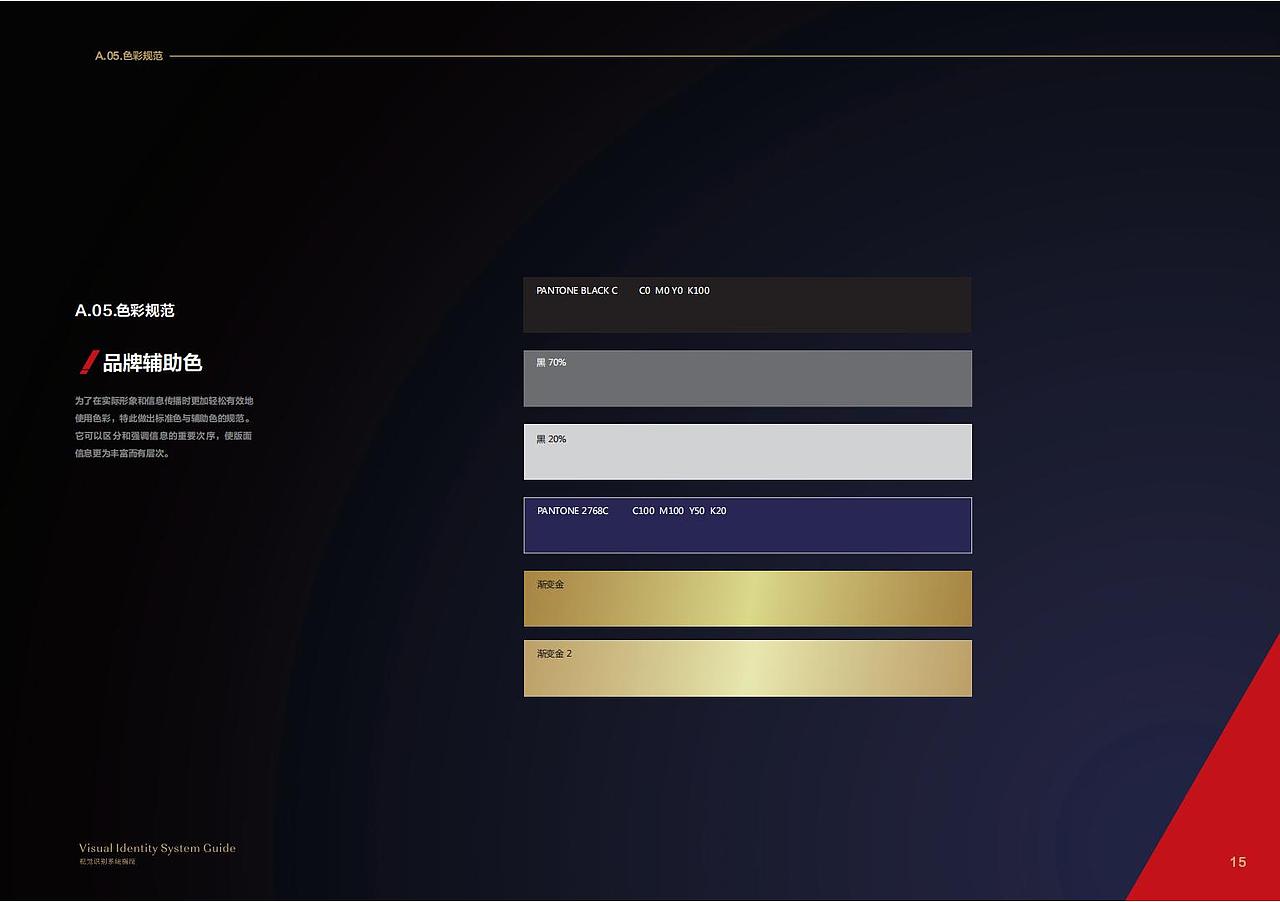This screenshot has width=1280, height=902.
Task: Select the 渐变金 gradient gold swatch
Action: [747, 599]
